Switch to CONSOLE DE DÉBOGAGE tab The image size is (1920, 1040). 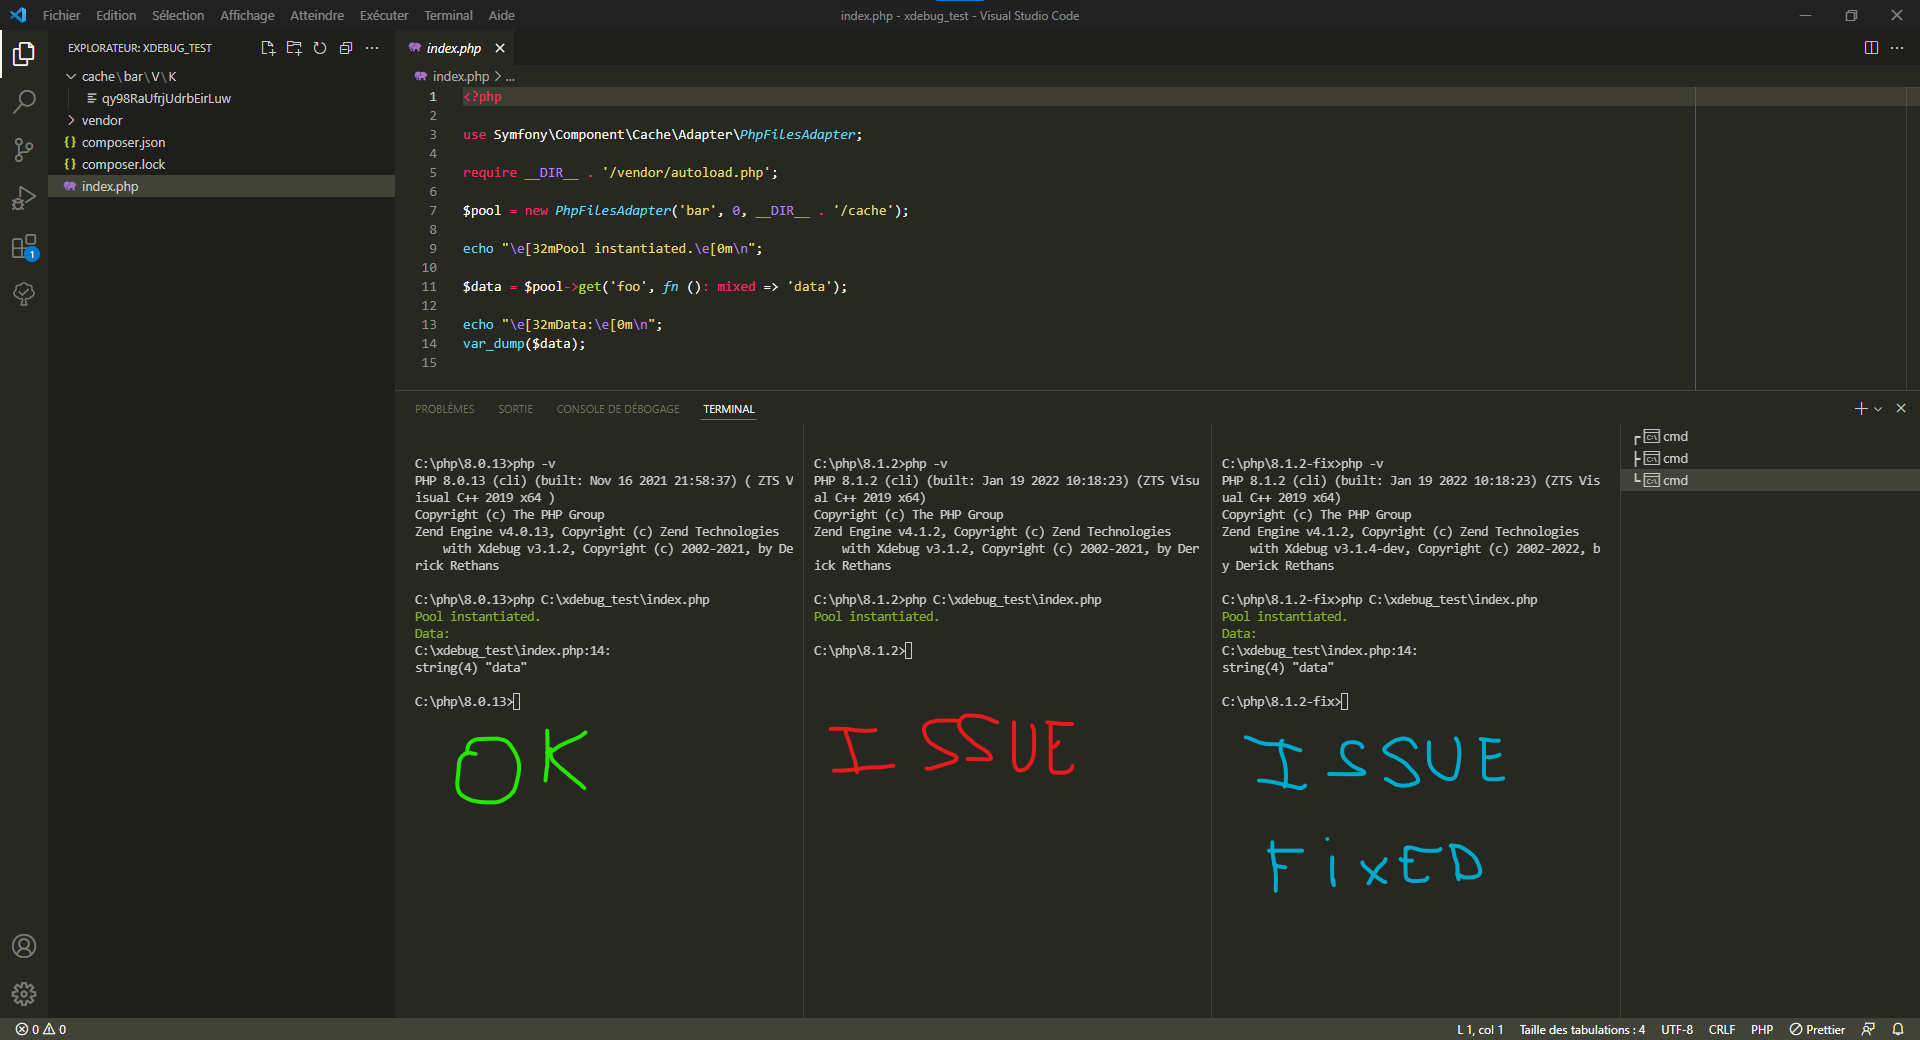tap(617, 409)
